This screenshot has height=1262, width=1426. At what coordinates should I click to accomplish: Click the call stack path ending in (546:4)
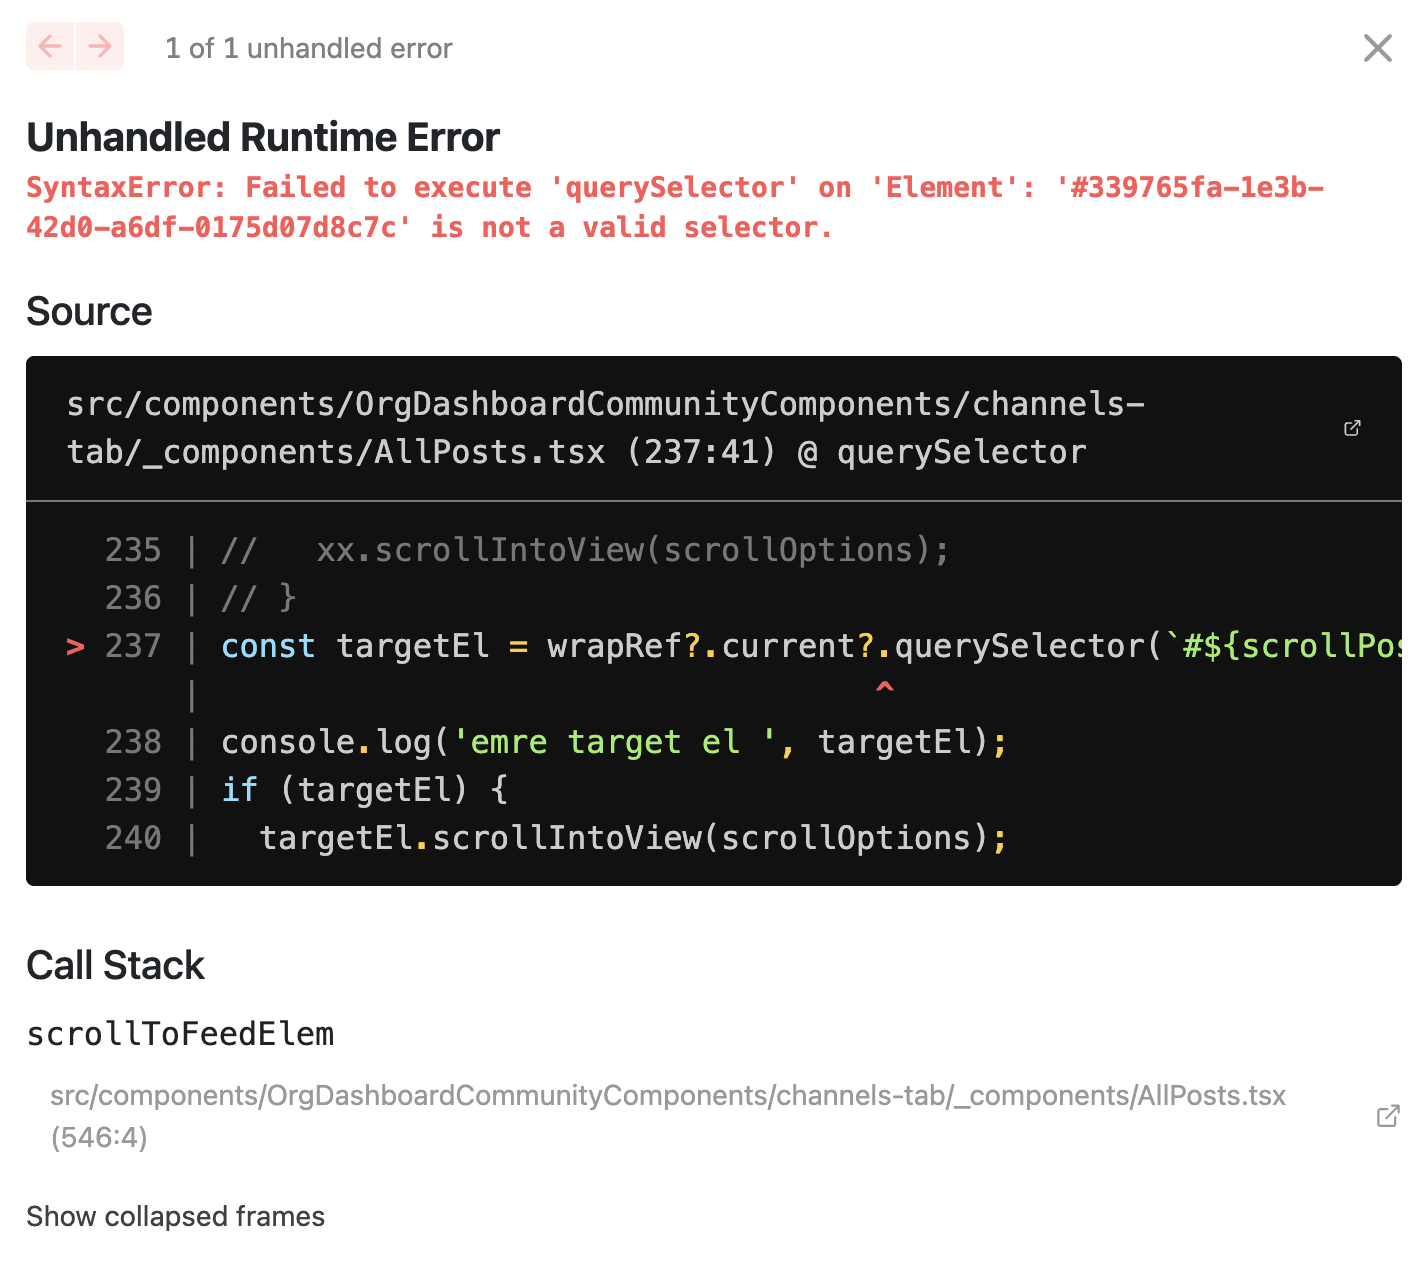667,1116
